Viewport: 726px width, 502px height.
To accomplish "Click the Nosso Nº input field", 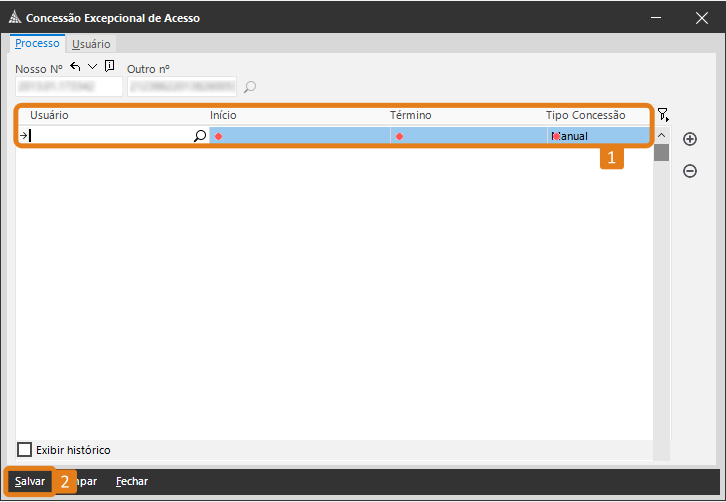I will tap(68, 87).
